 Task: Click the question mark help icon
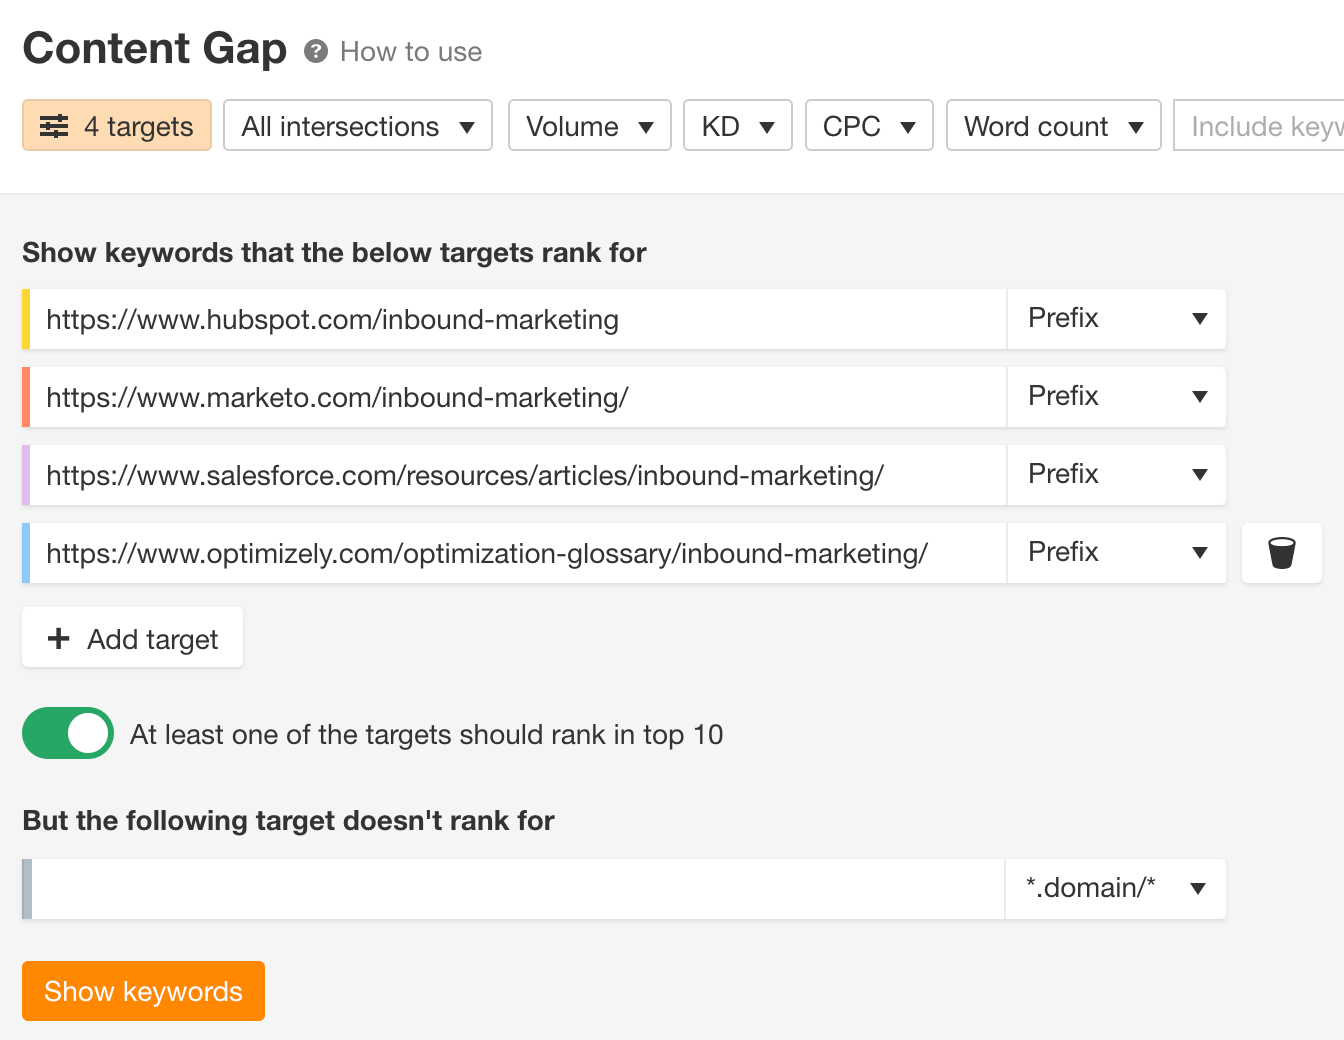(316, 51)
